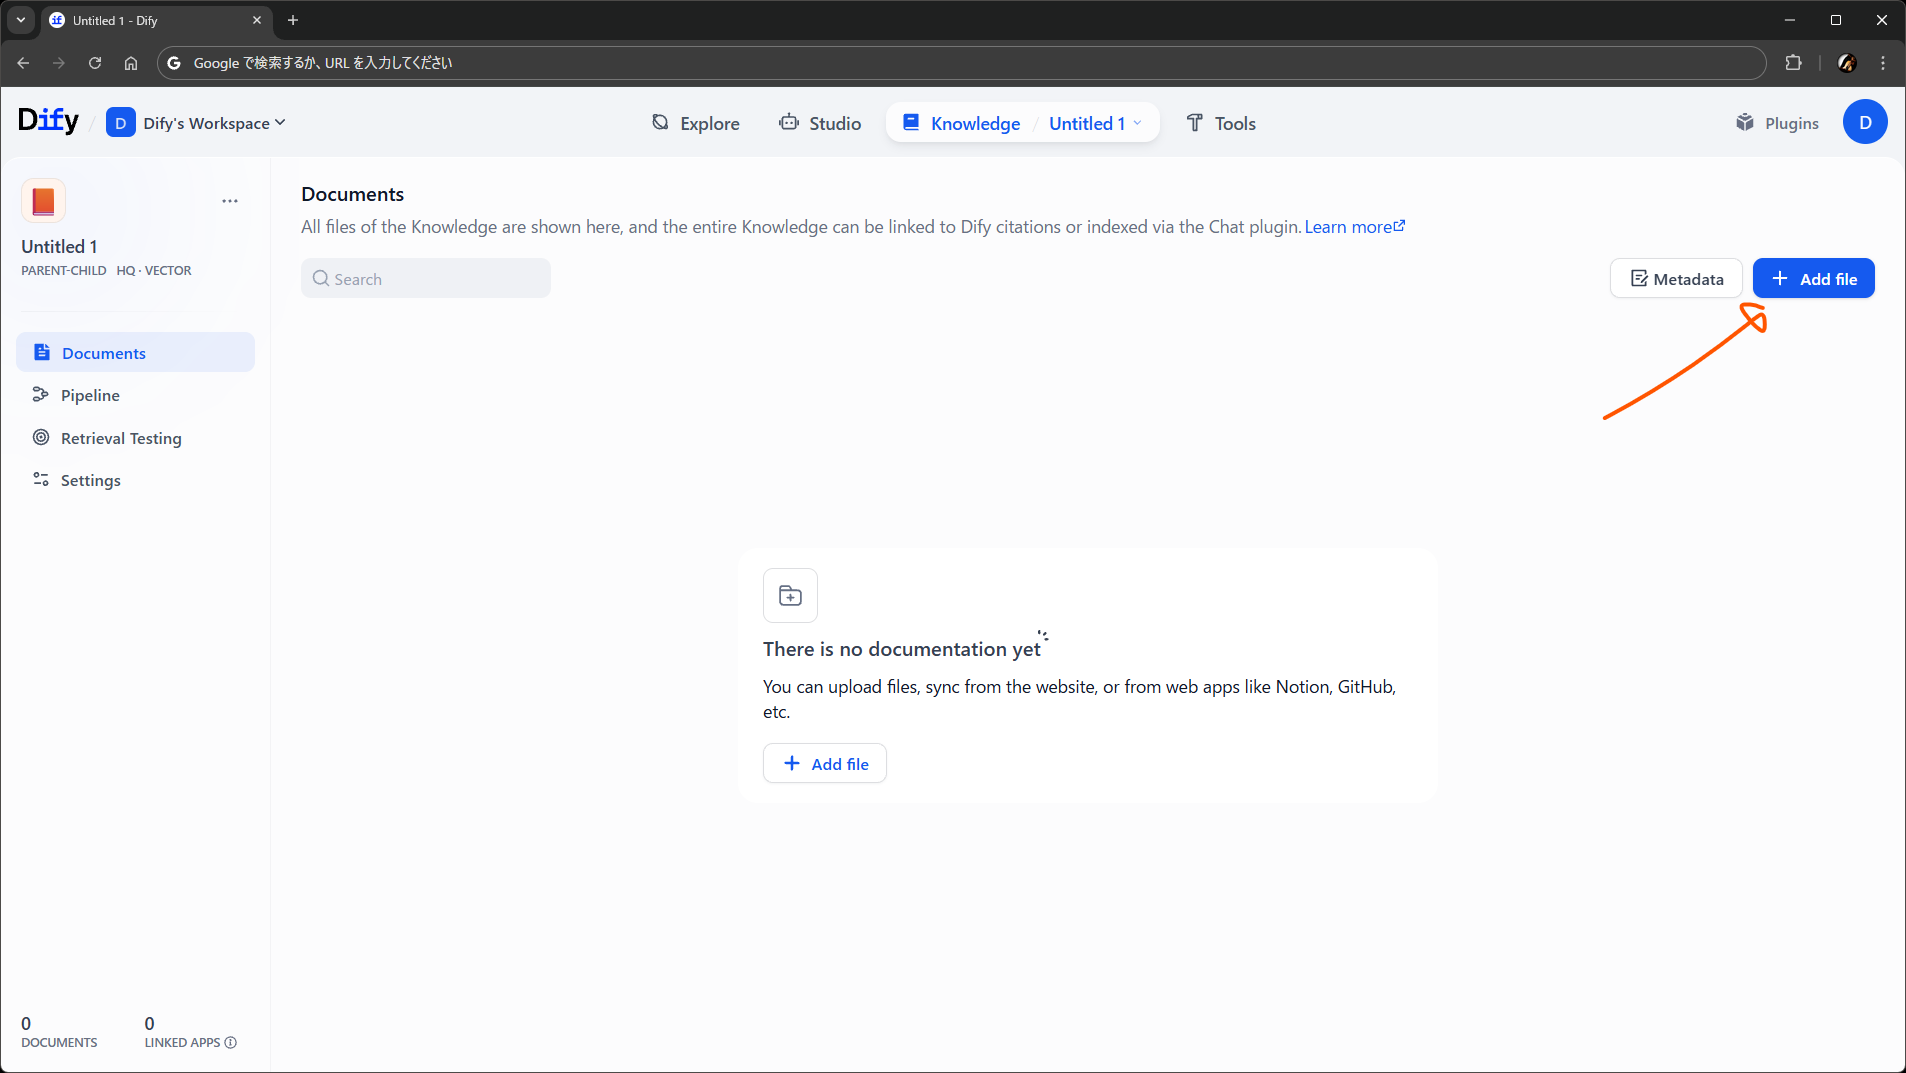1906x1073 pixels.
Task: Follow the Learn more link
Action: coord(1354,227)
